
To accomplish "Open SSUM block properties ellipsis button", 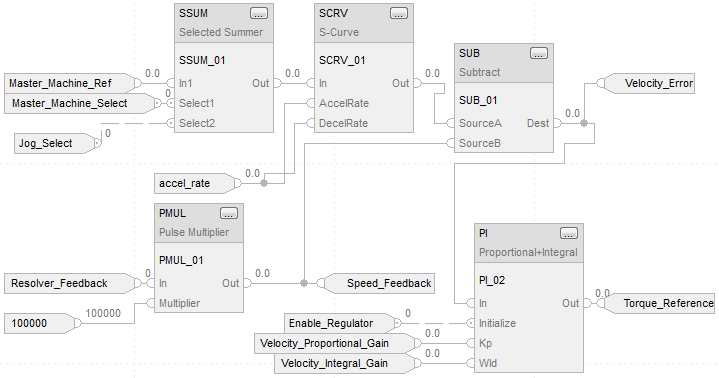I will point(259,14).
